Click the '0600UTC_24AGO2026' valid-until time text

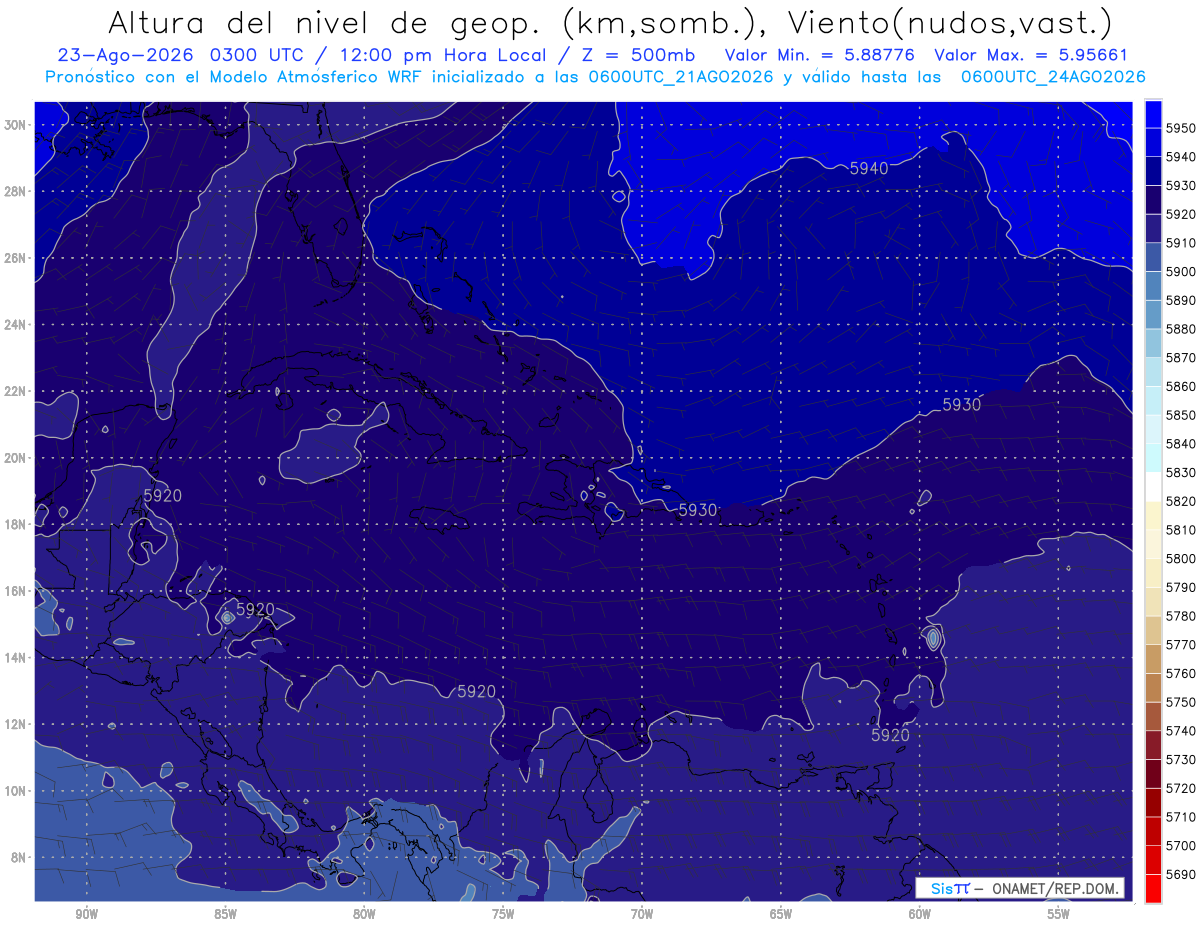click(1053, 77)
